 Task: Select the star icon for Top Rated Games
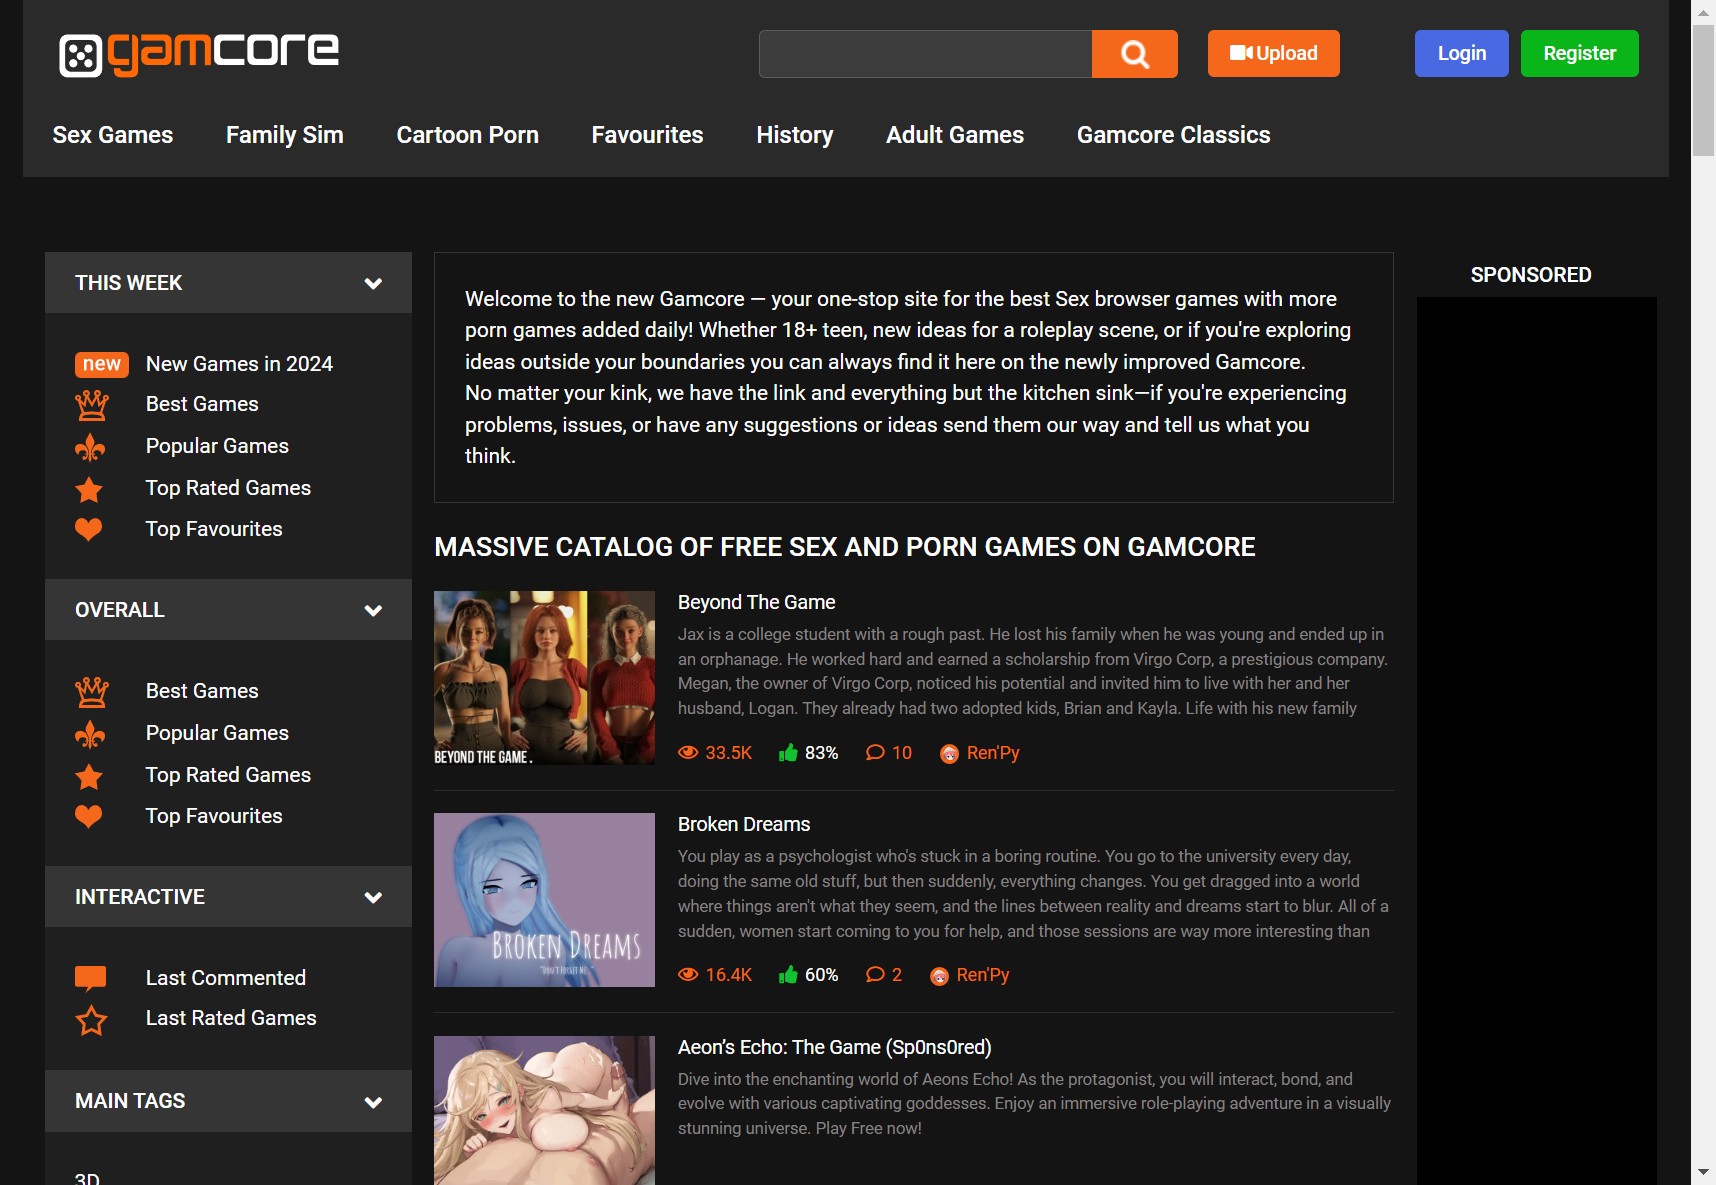89,490
